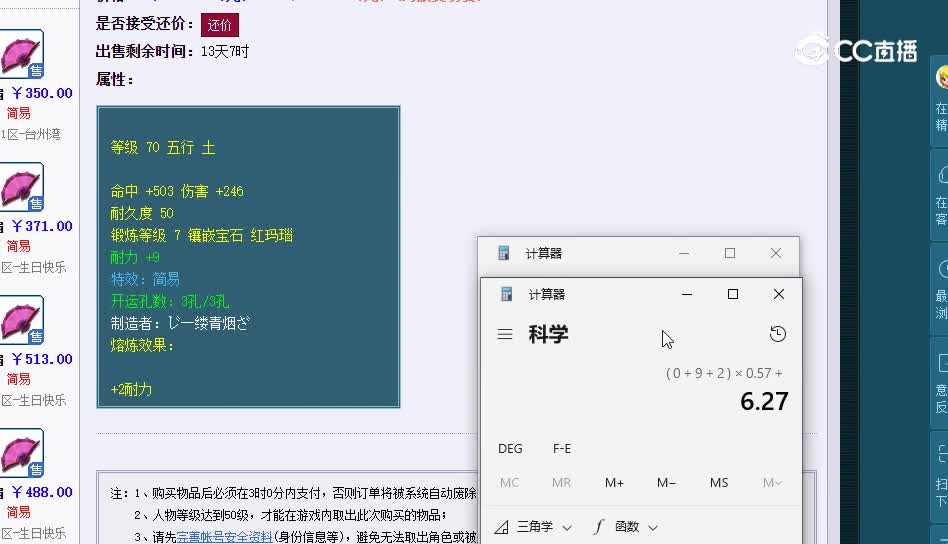The image size is (948, 544).
Task: Expand the 函数 functions dropdown
Action: [x=625, y=527]
